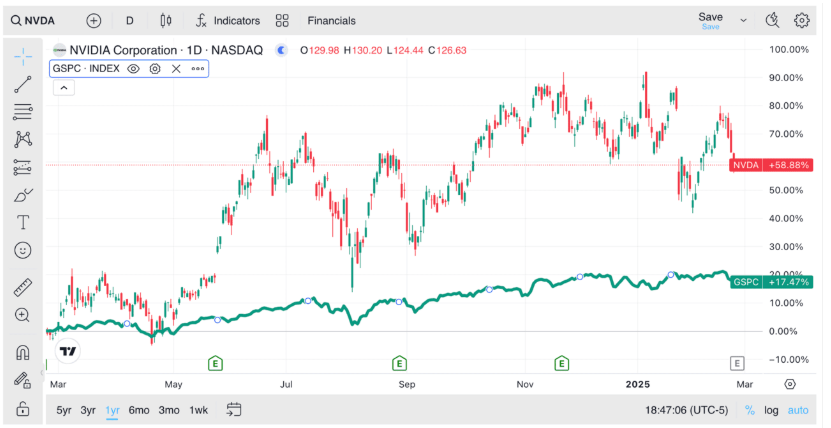
Task: Click the 0.00% price axis label
Action: [782, 332]
